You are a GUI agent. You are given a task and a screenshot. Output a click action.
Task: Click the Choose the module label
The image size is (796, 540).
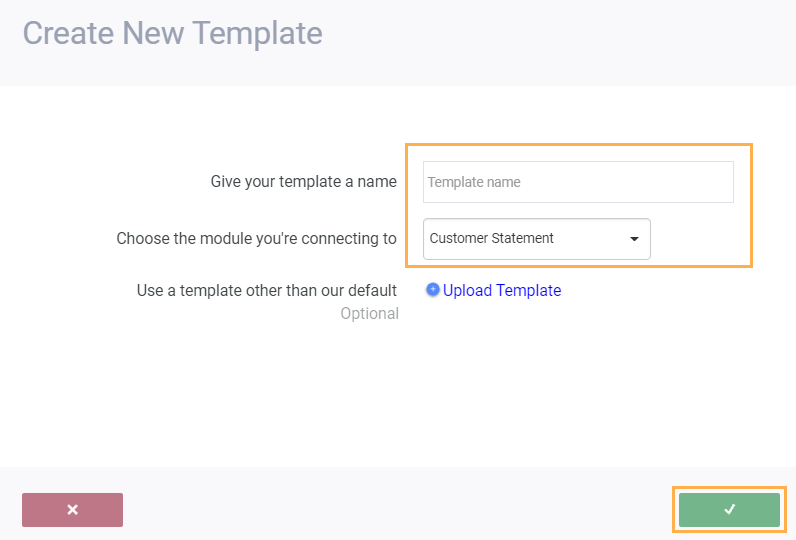tap(256, 239)
